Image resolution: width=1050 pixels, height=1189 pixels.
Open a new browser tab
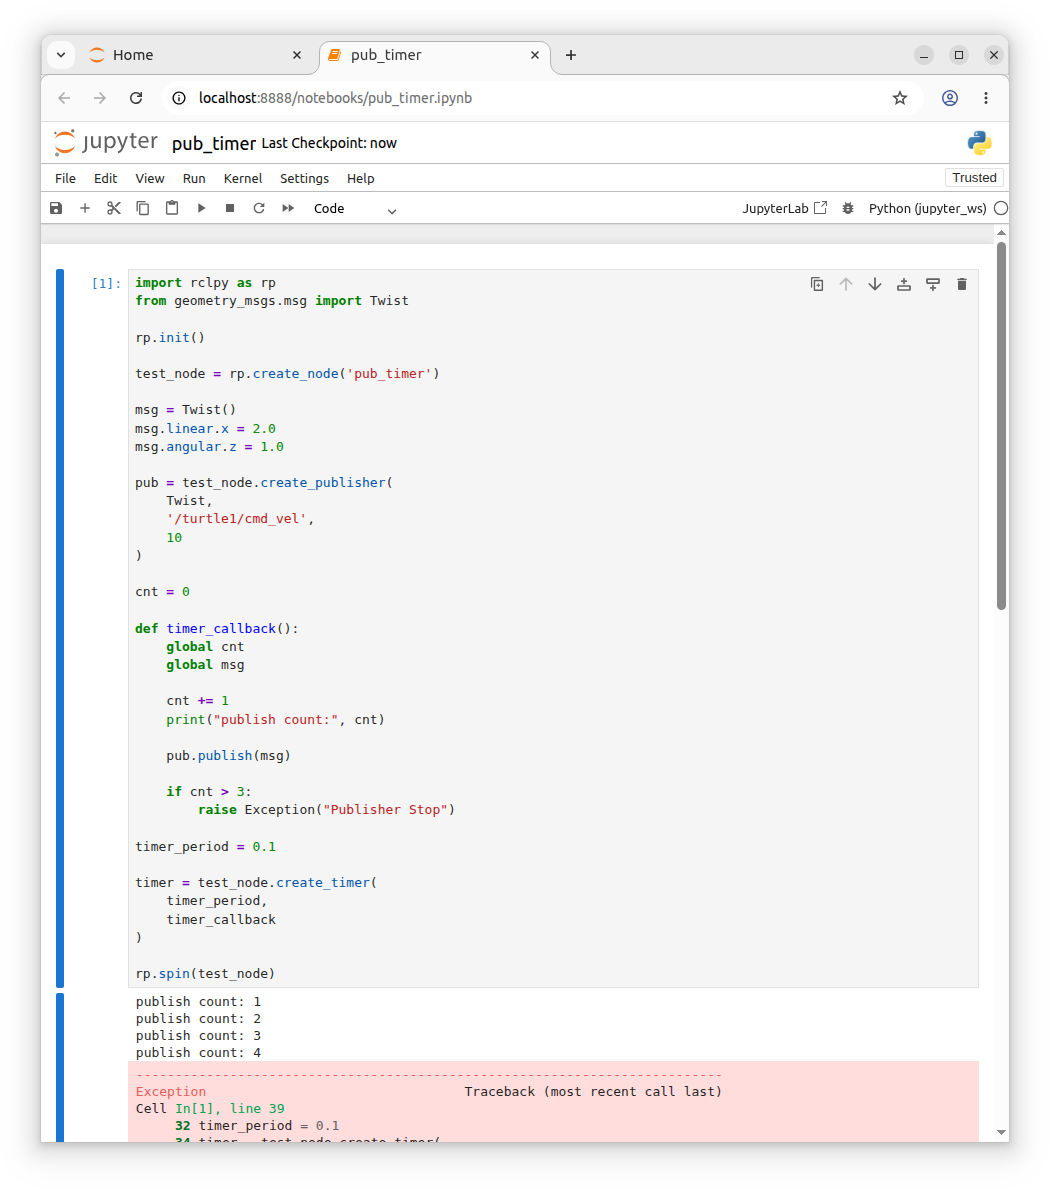pos(571,55)
